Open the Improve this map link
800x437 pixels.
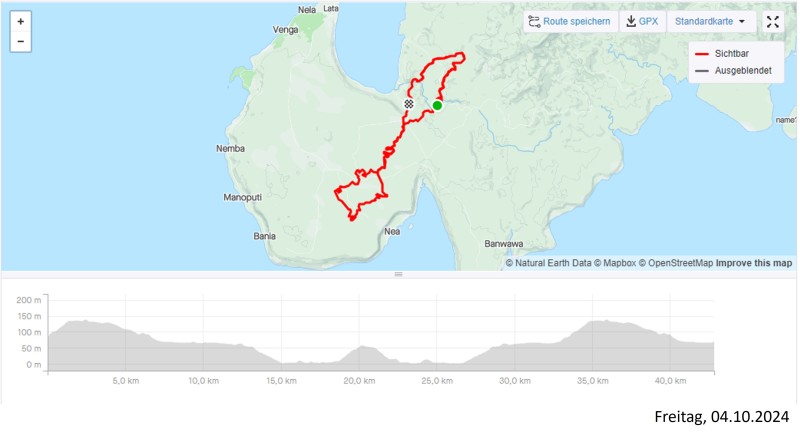click(754, 263)
